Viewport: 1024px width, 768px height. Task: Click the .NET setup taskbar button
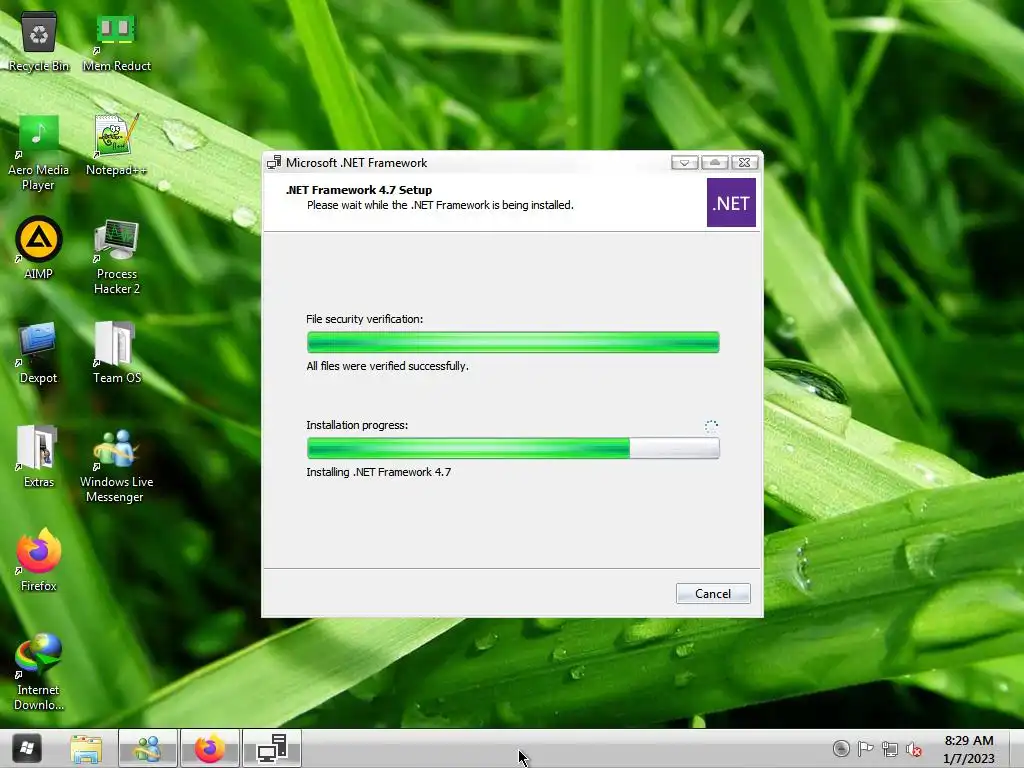(272, 748)
